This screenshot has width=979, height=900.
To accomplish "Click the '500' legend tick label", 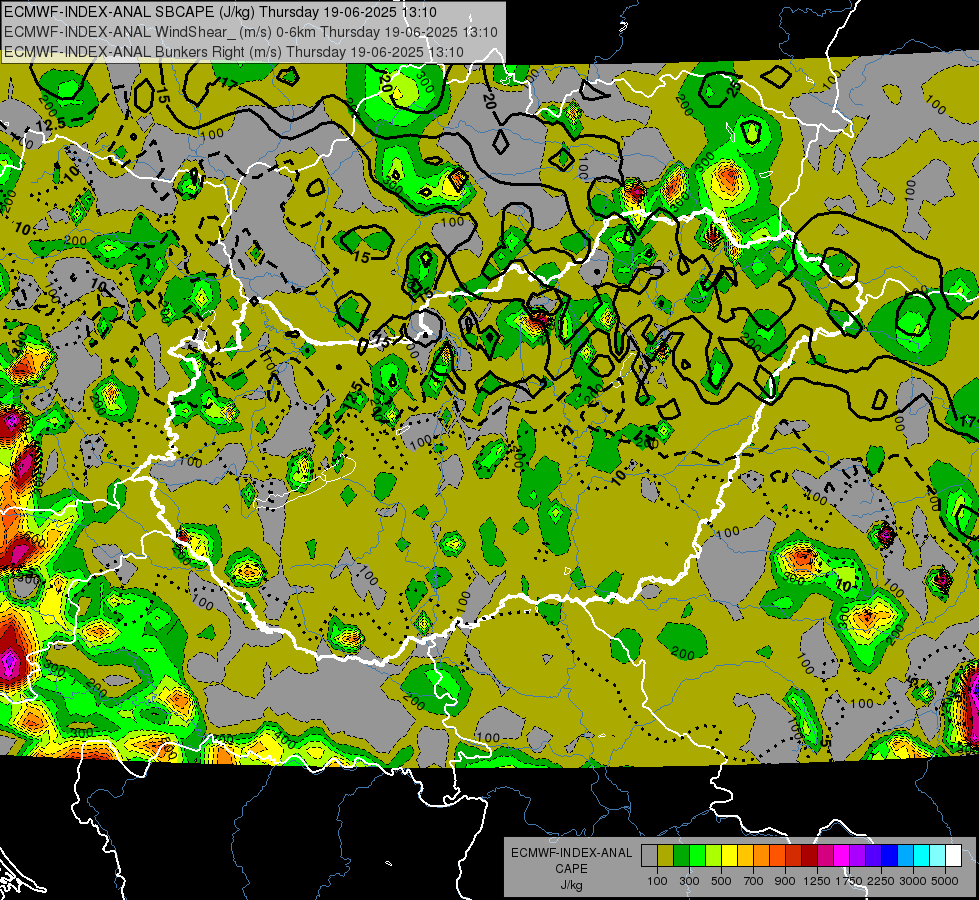I will (721, 881).
